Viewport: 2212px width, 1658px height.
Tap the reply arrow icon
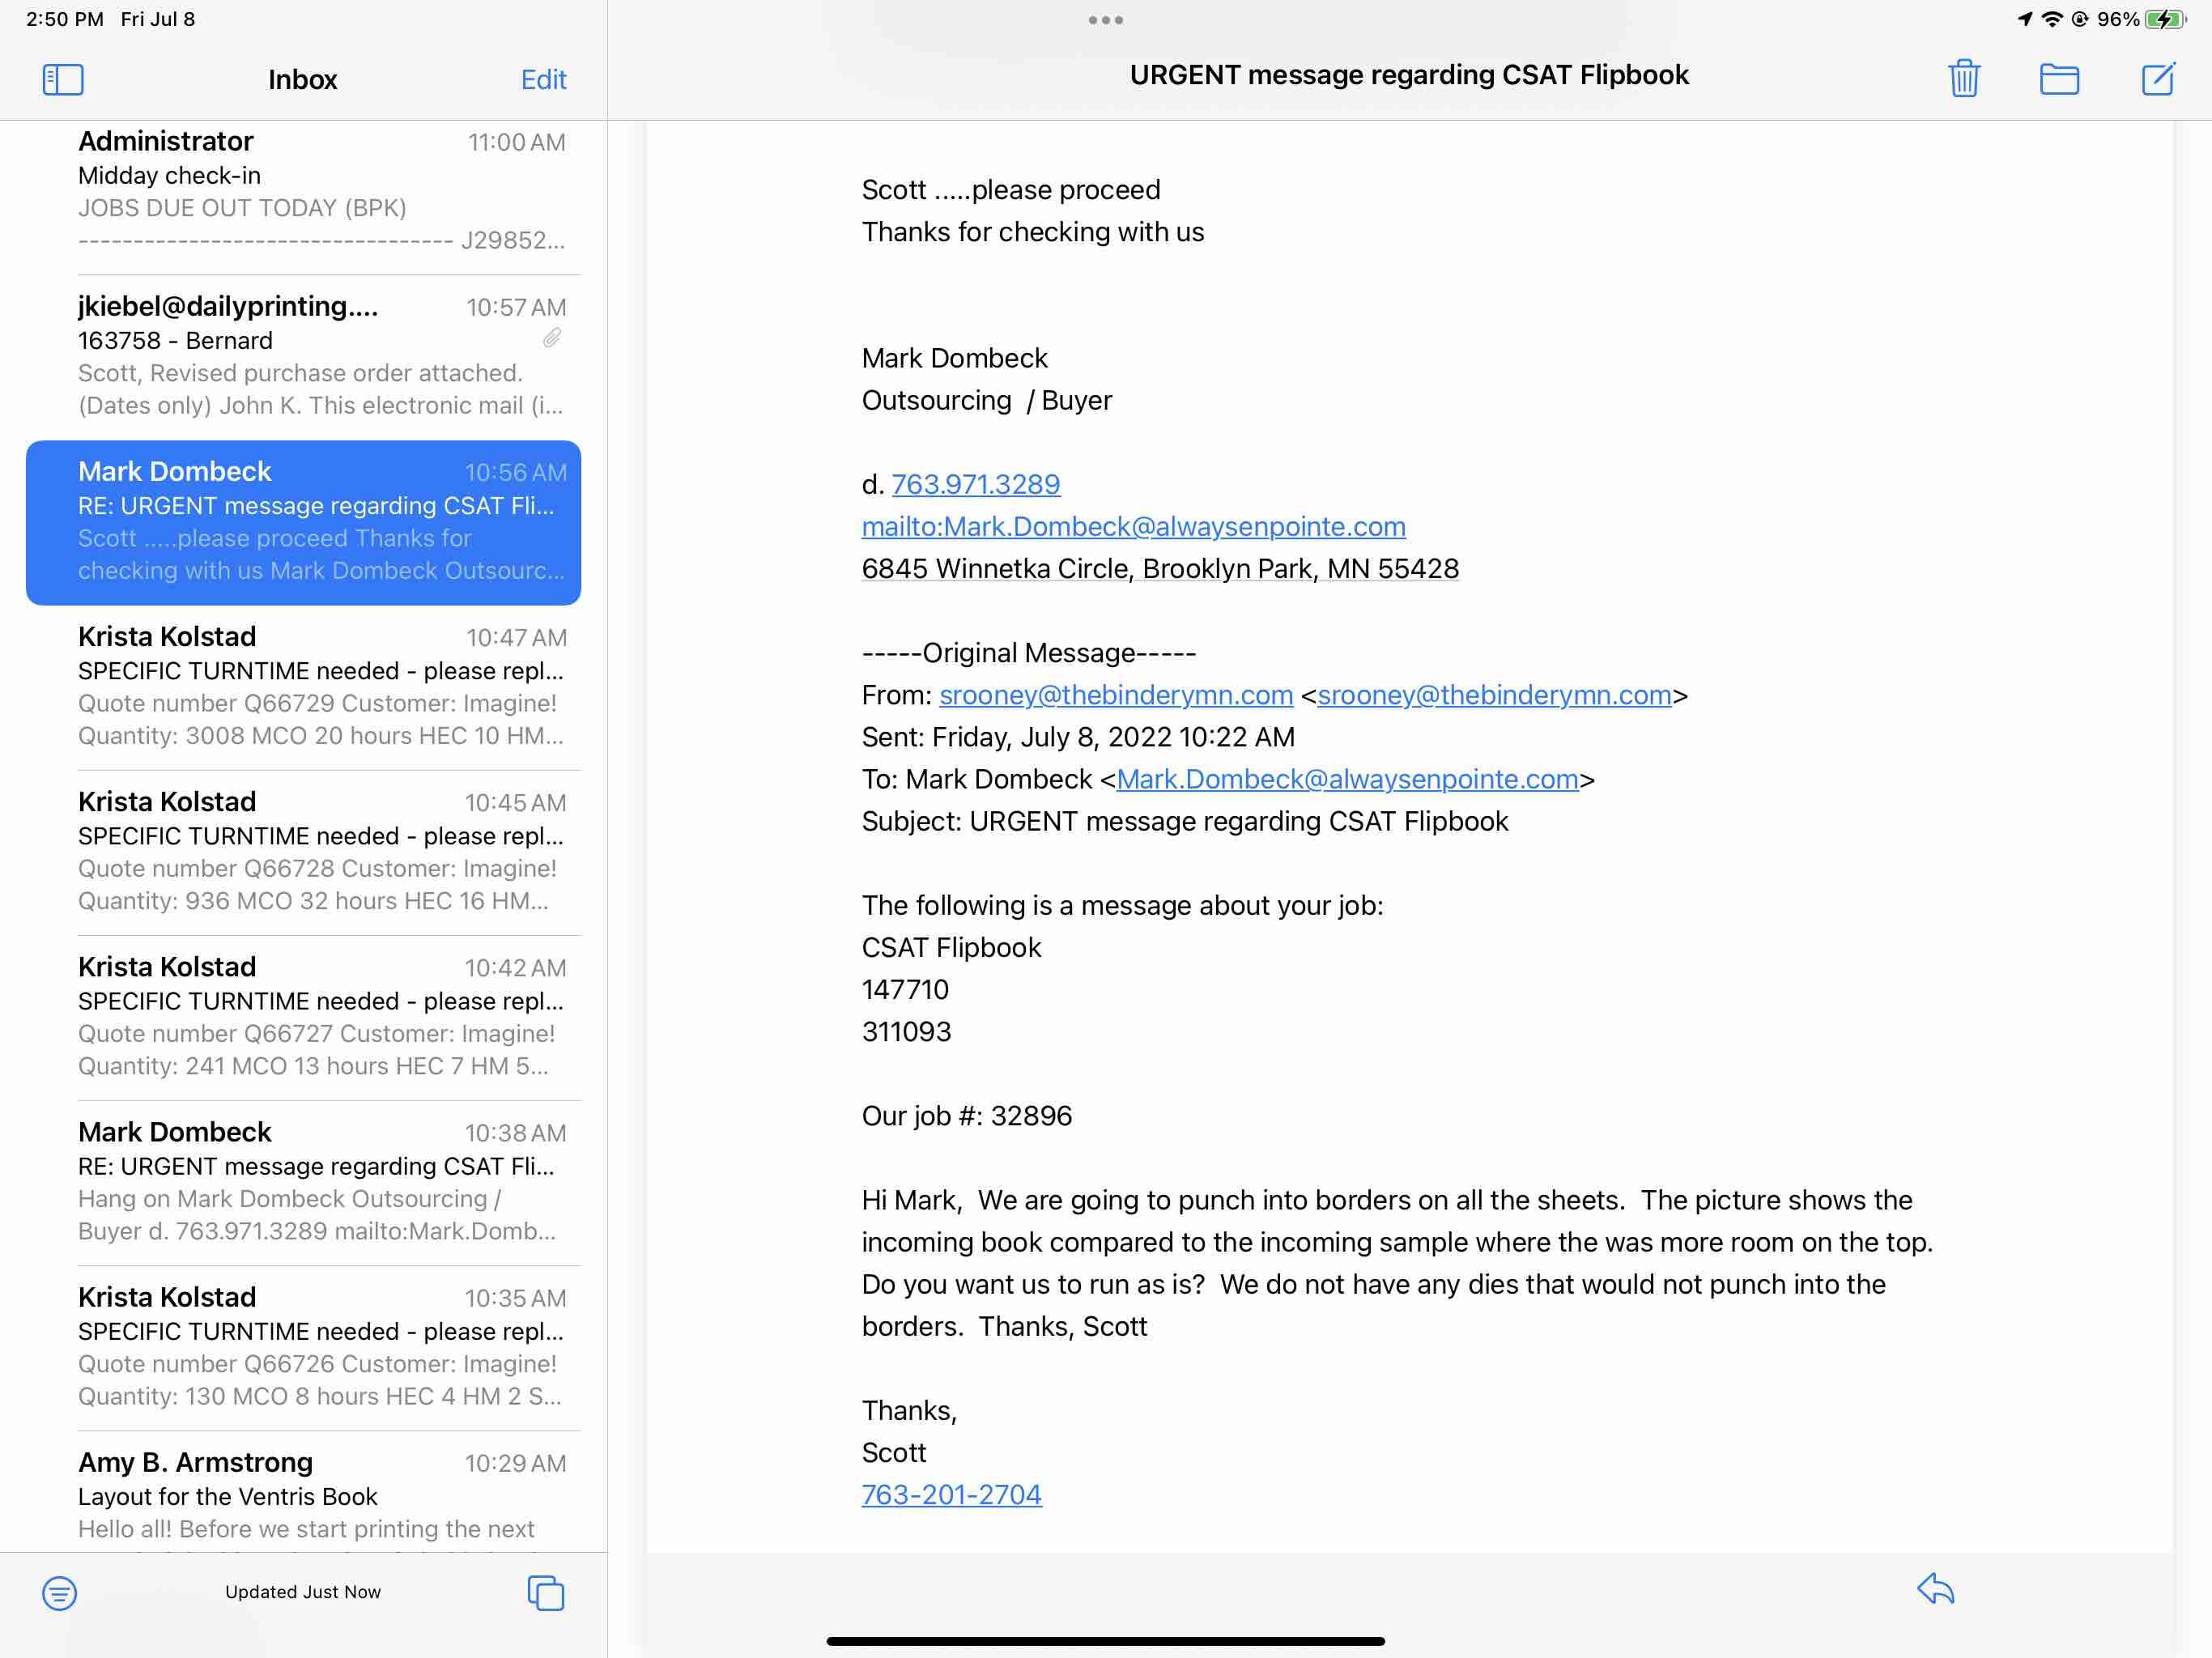pos(1935,1589)
